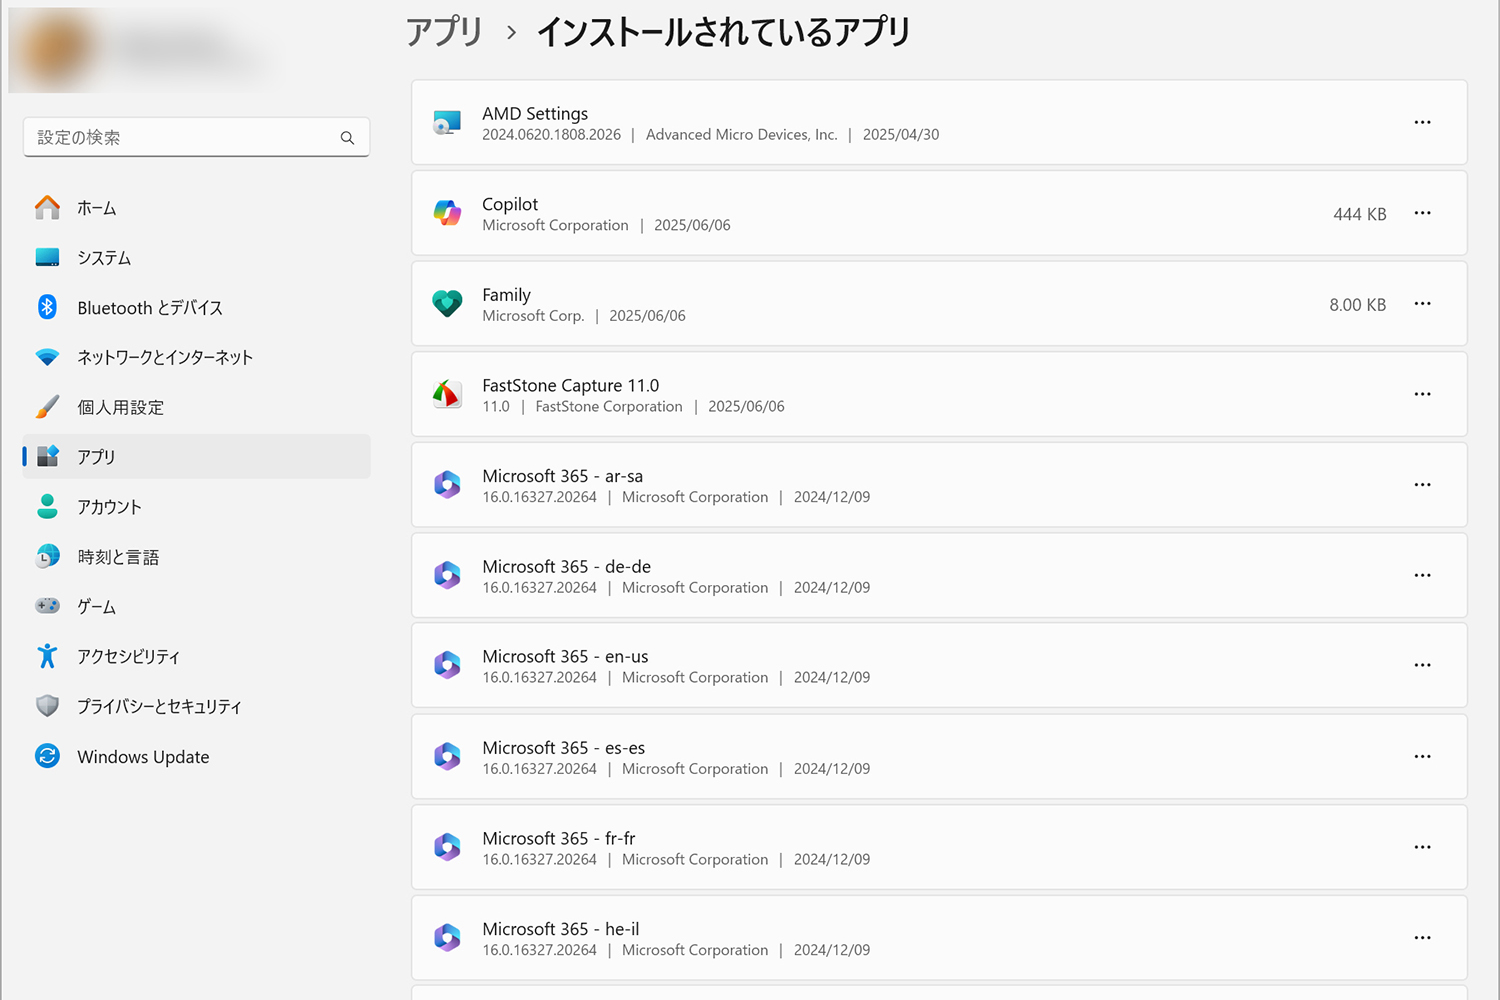Click the アプリ breadcrumb link

(x=444, y=32)
